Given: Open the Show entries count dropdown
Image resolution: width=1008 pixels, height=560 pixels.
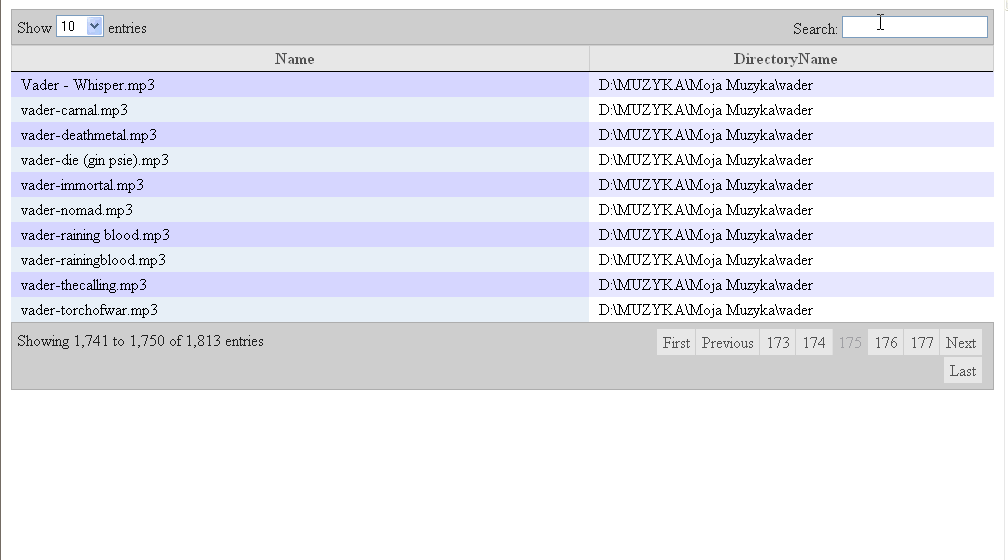Looking at the screenshot, I should pyautogui.click(x=80, y=27).
